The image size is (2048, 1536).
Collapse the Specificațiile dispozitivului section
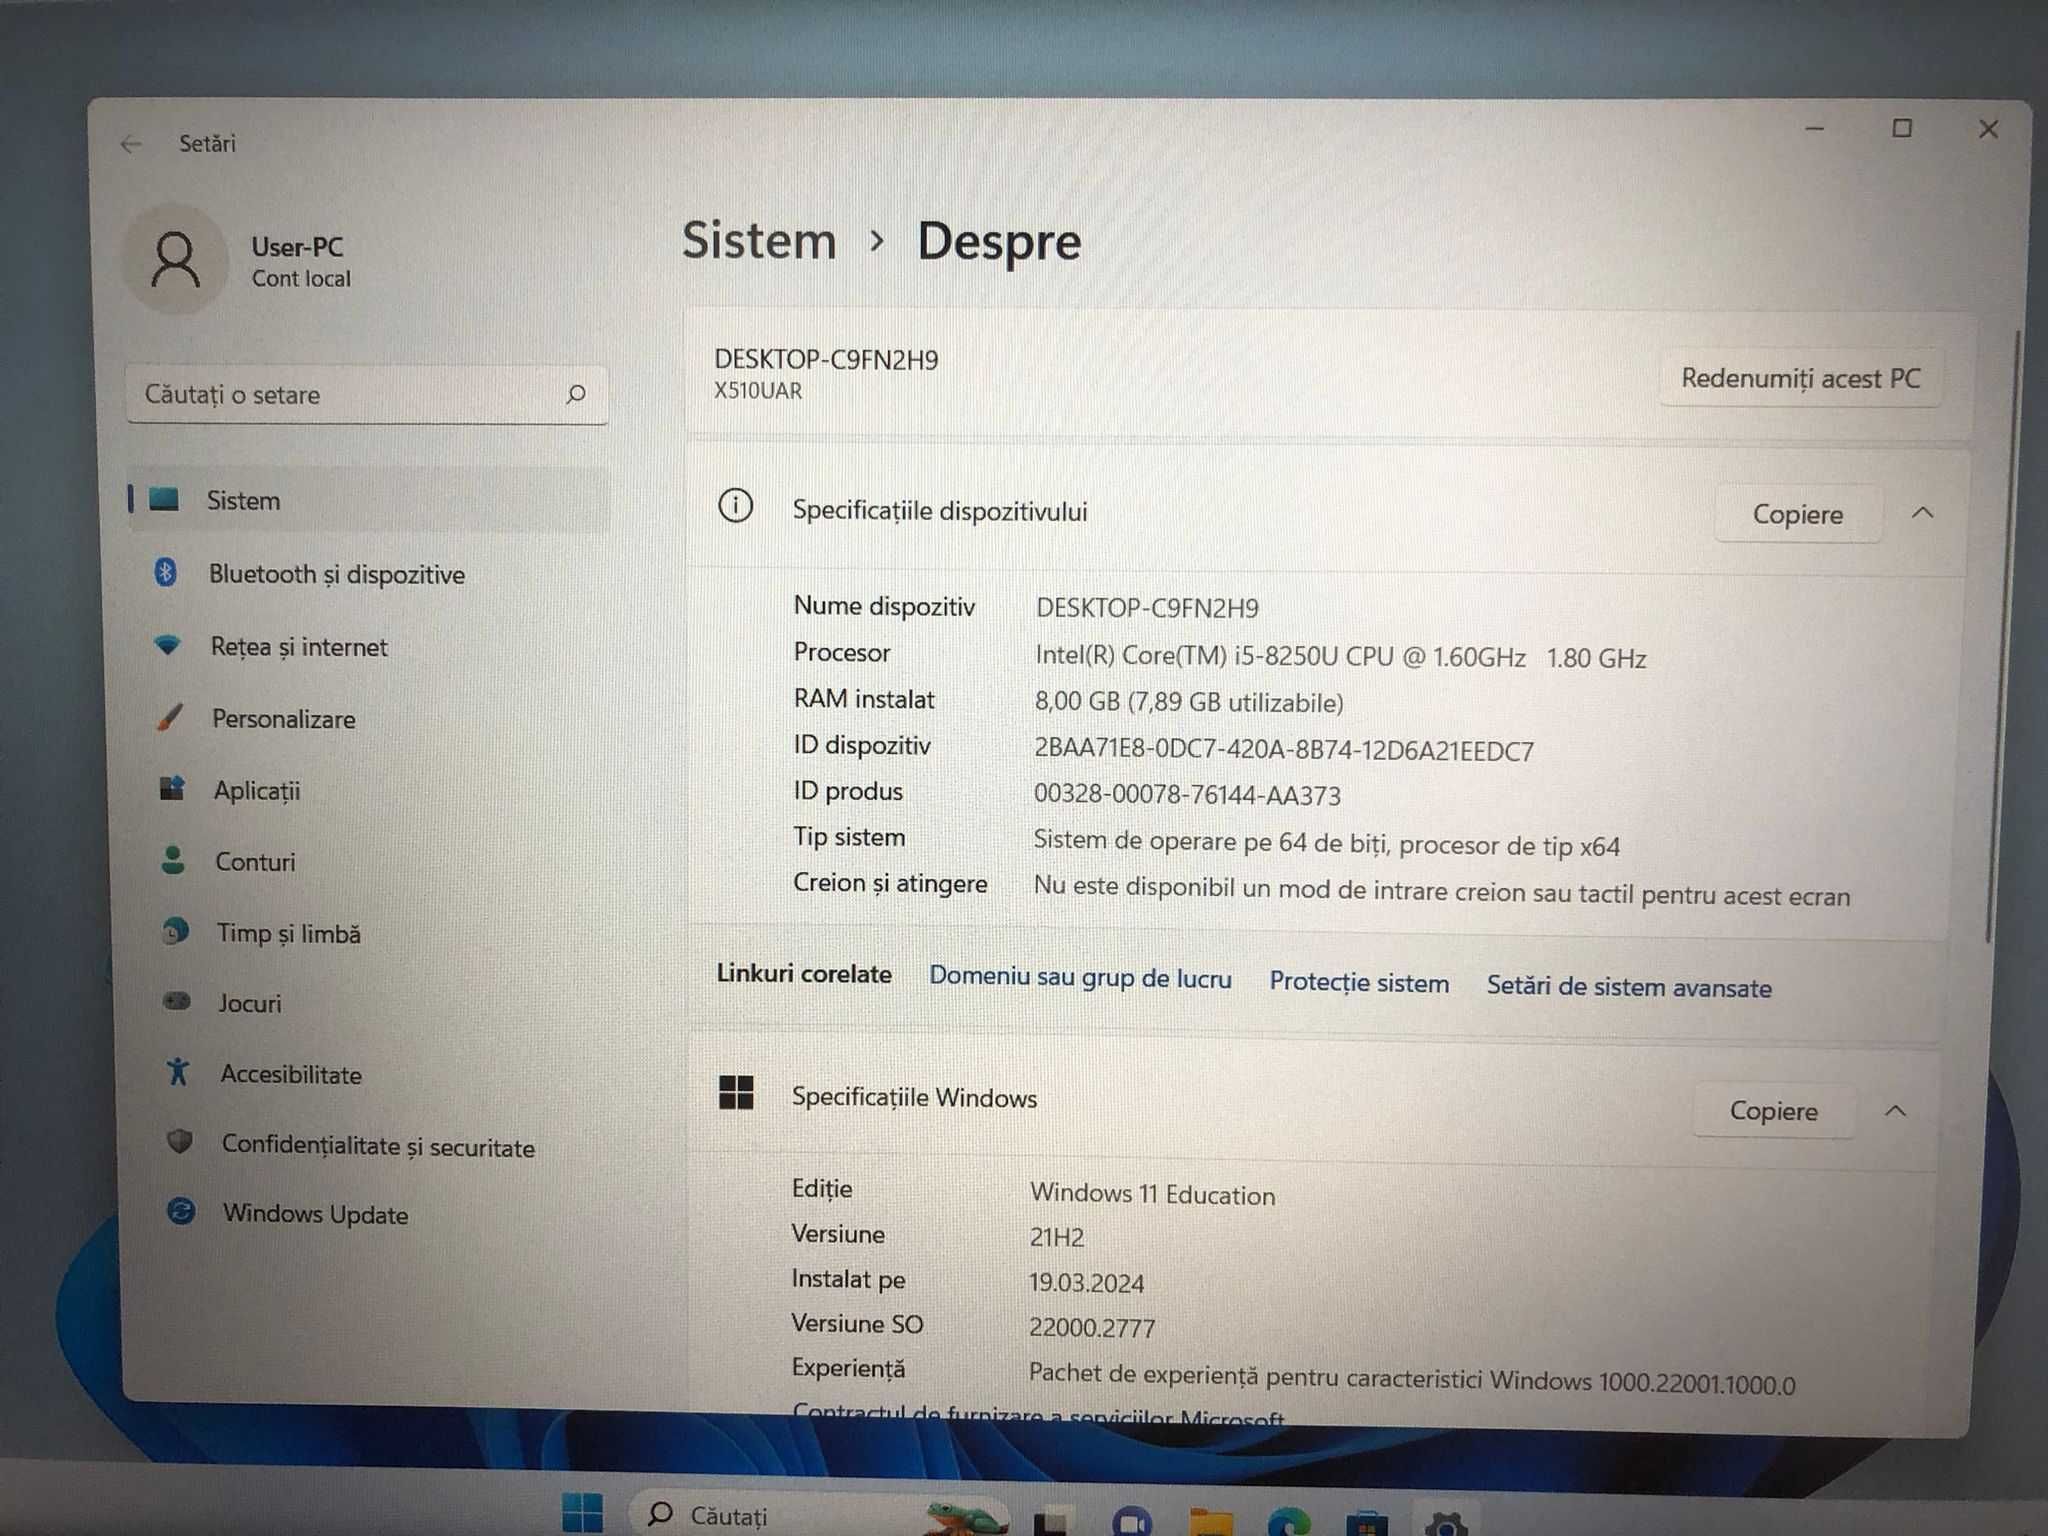(1922, 513)
